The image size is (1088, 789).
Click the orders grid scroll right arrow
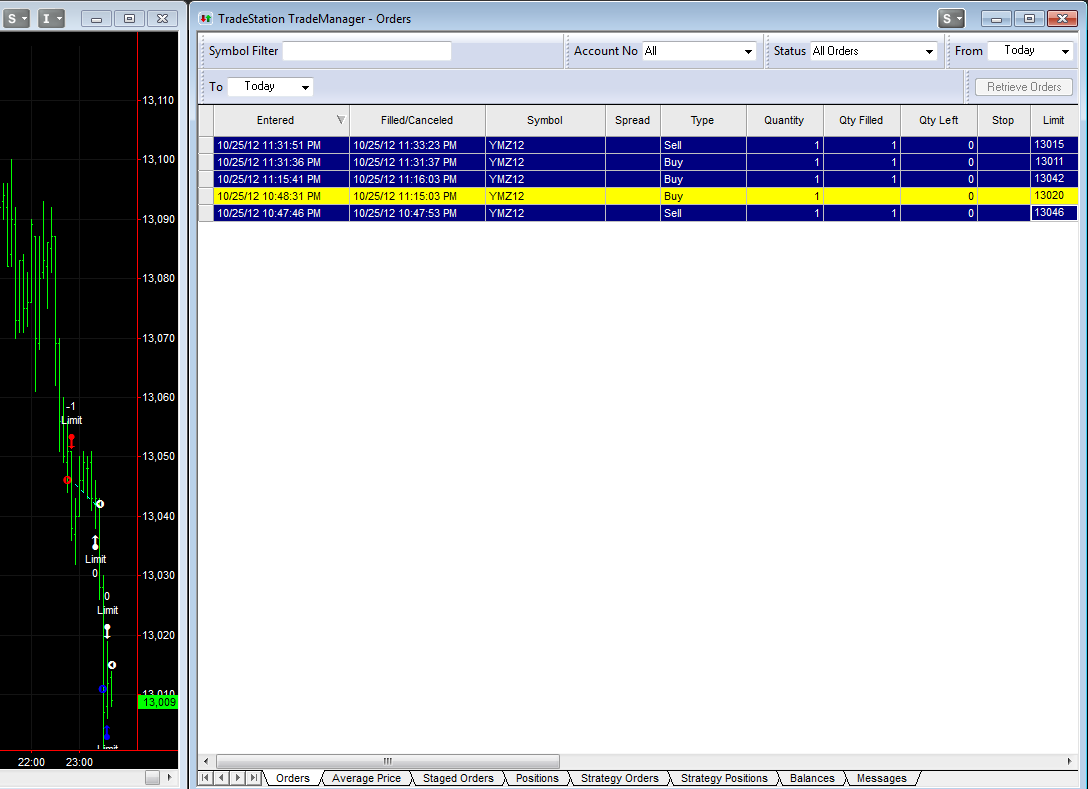tap(1069, 761)
